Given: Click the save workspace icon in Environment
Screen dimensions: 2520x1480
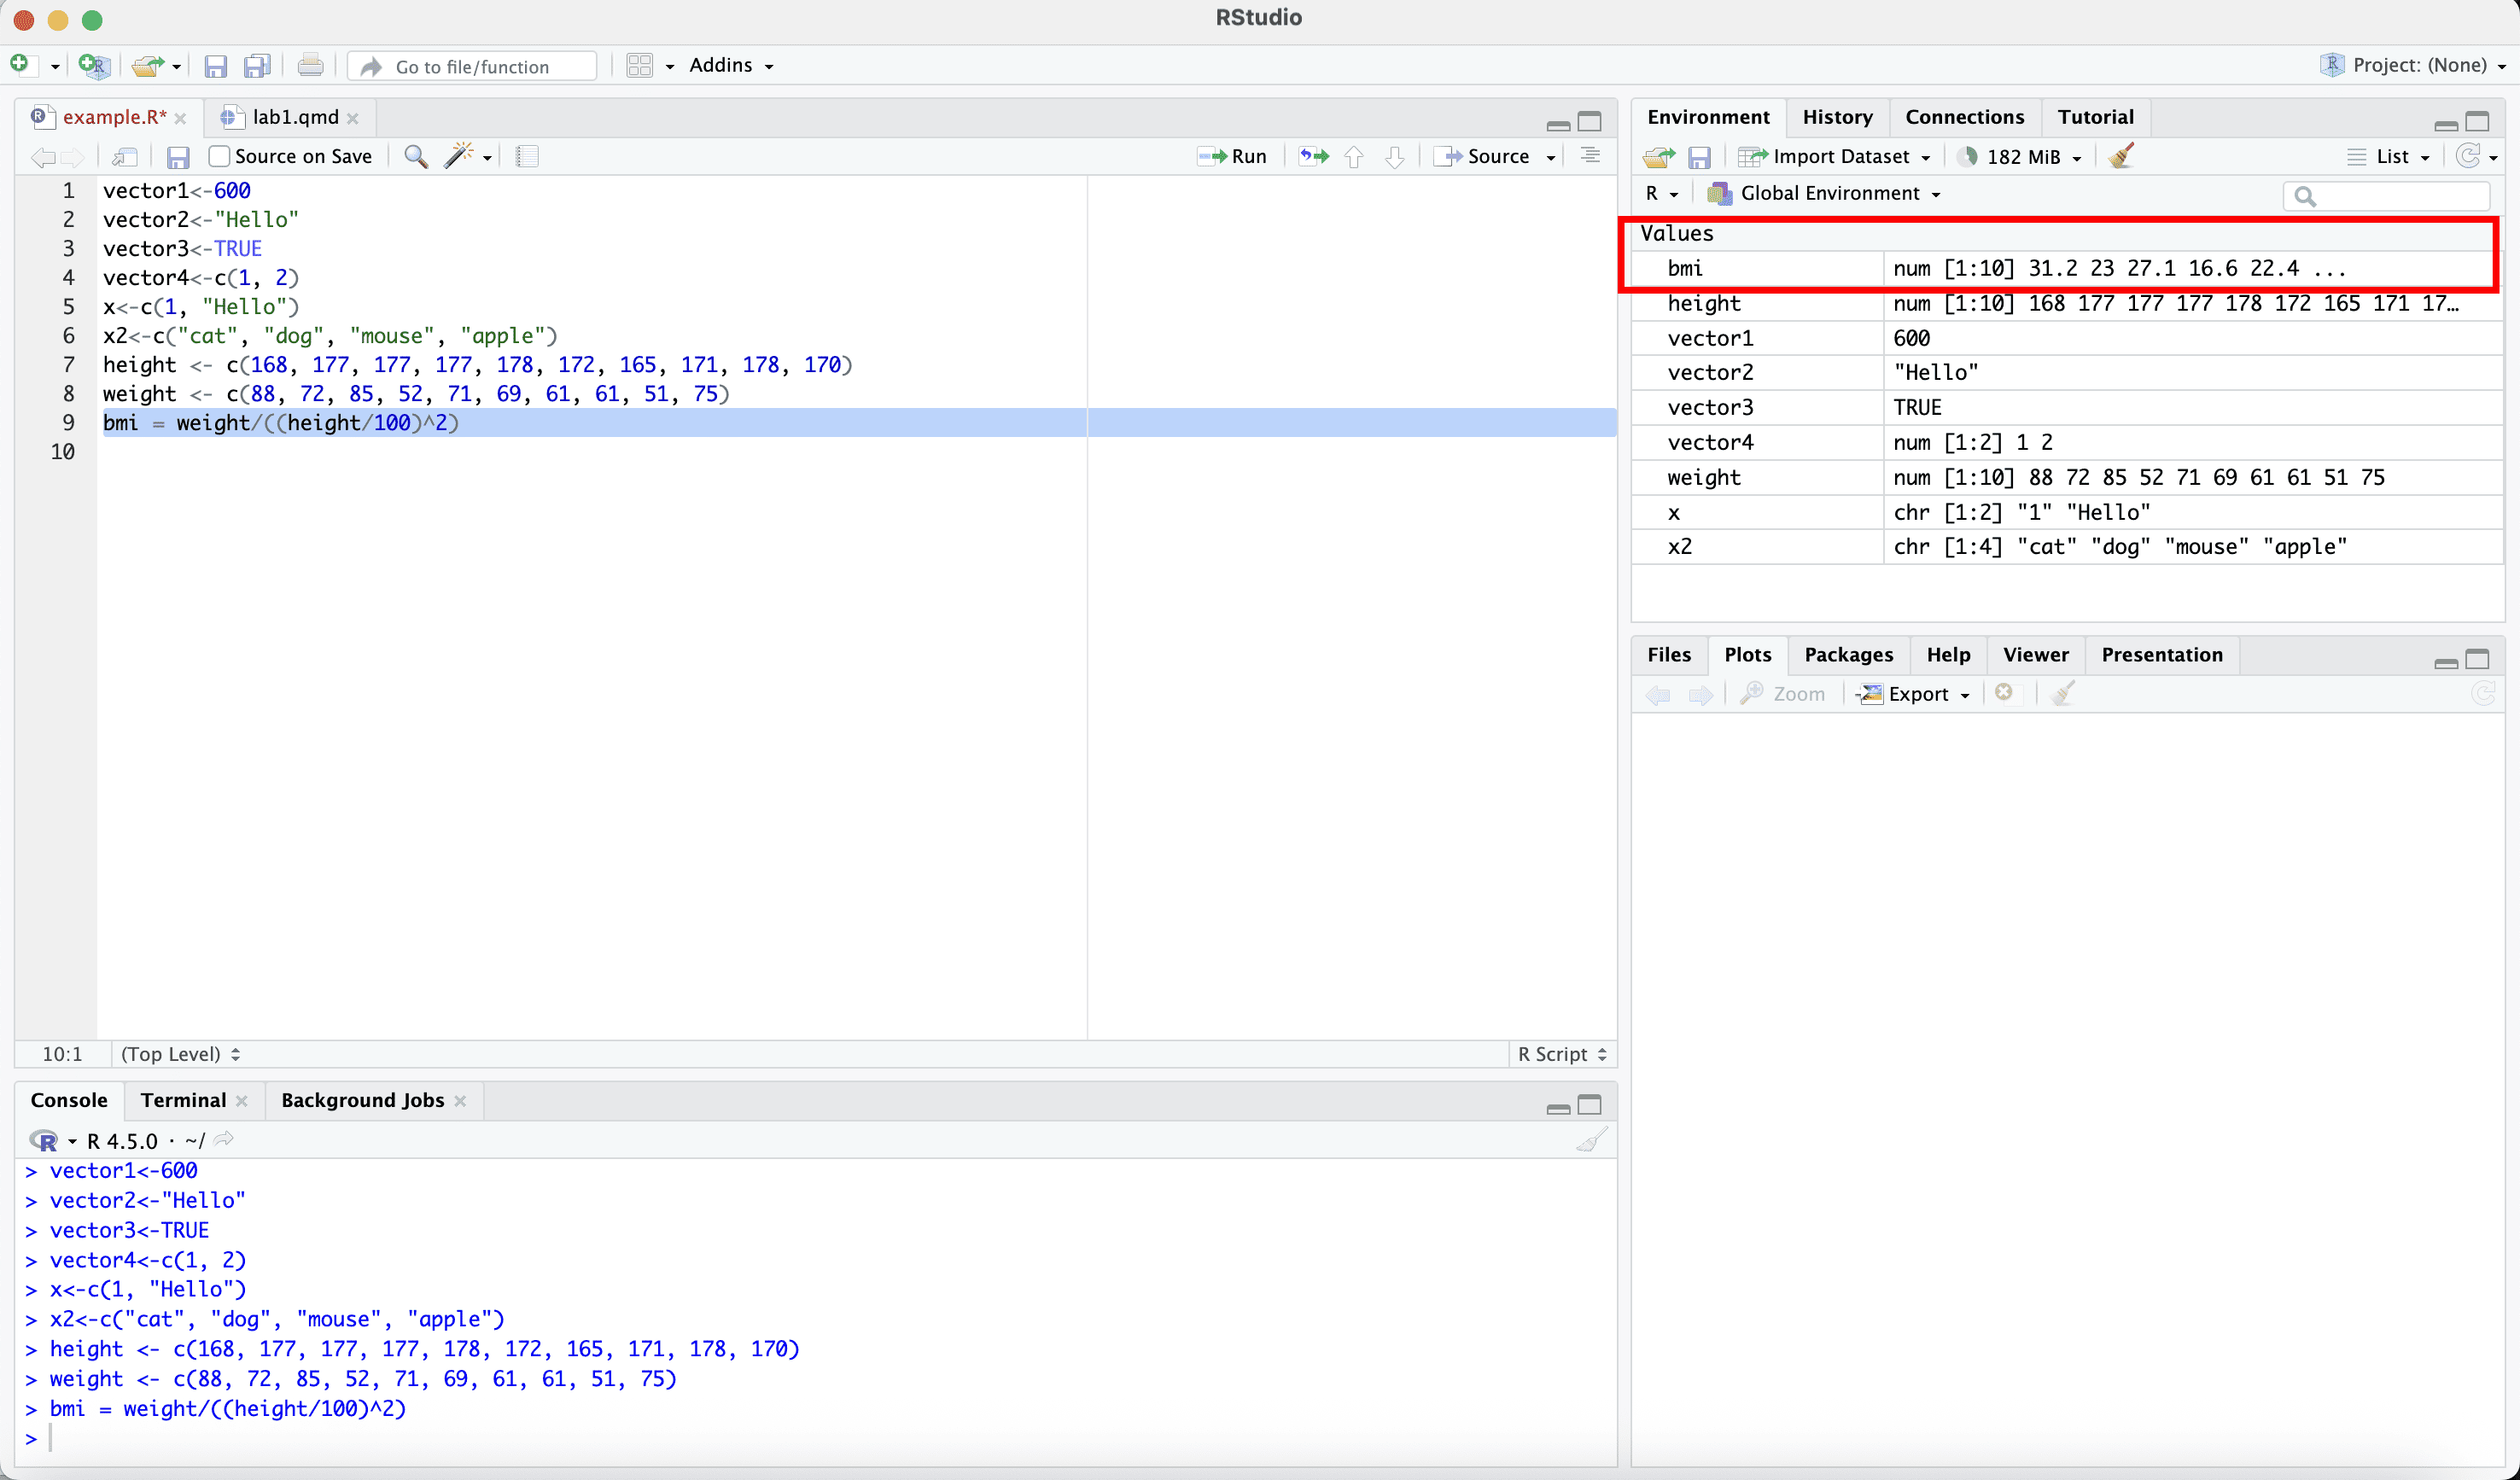Looking at the screenshot, I should 1699,157.
